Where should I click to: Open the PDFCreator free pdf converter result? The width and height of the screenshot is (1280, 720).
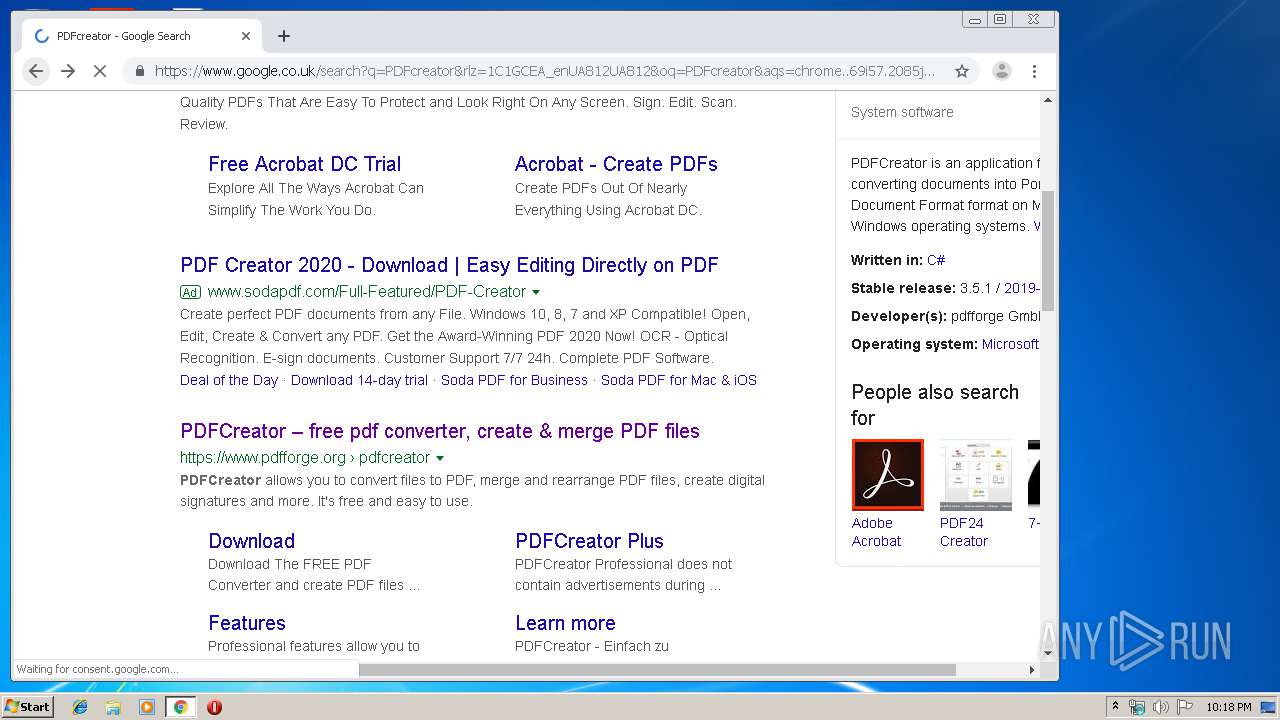tap(440, 431)
